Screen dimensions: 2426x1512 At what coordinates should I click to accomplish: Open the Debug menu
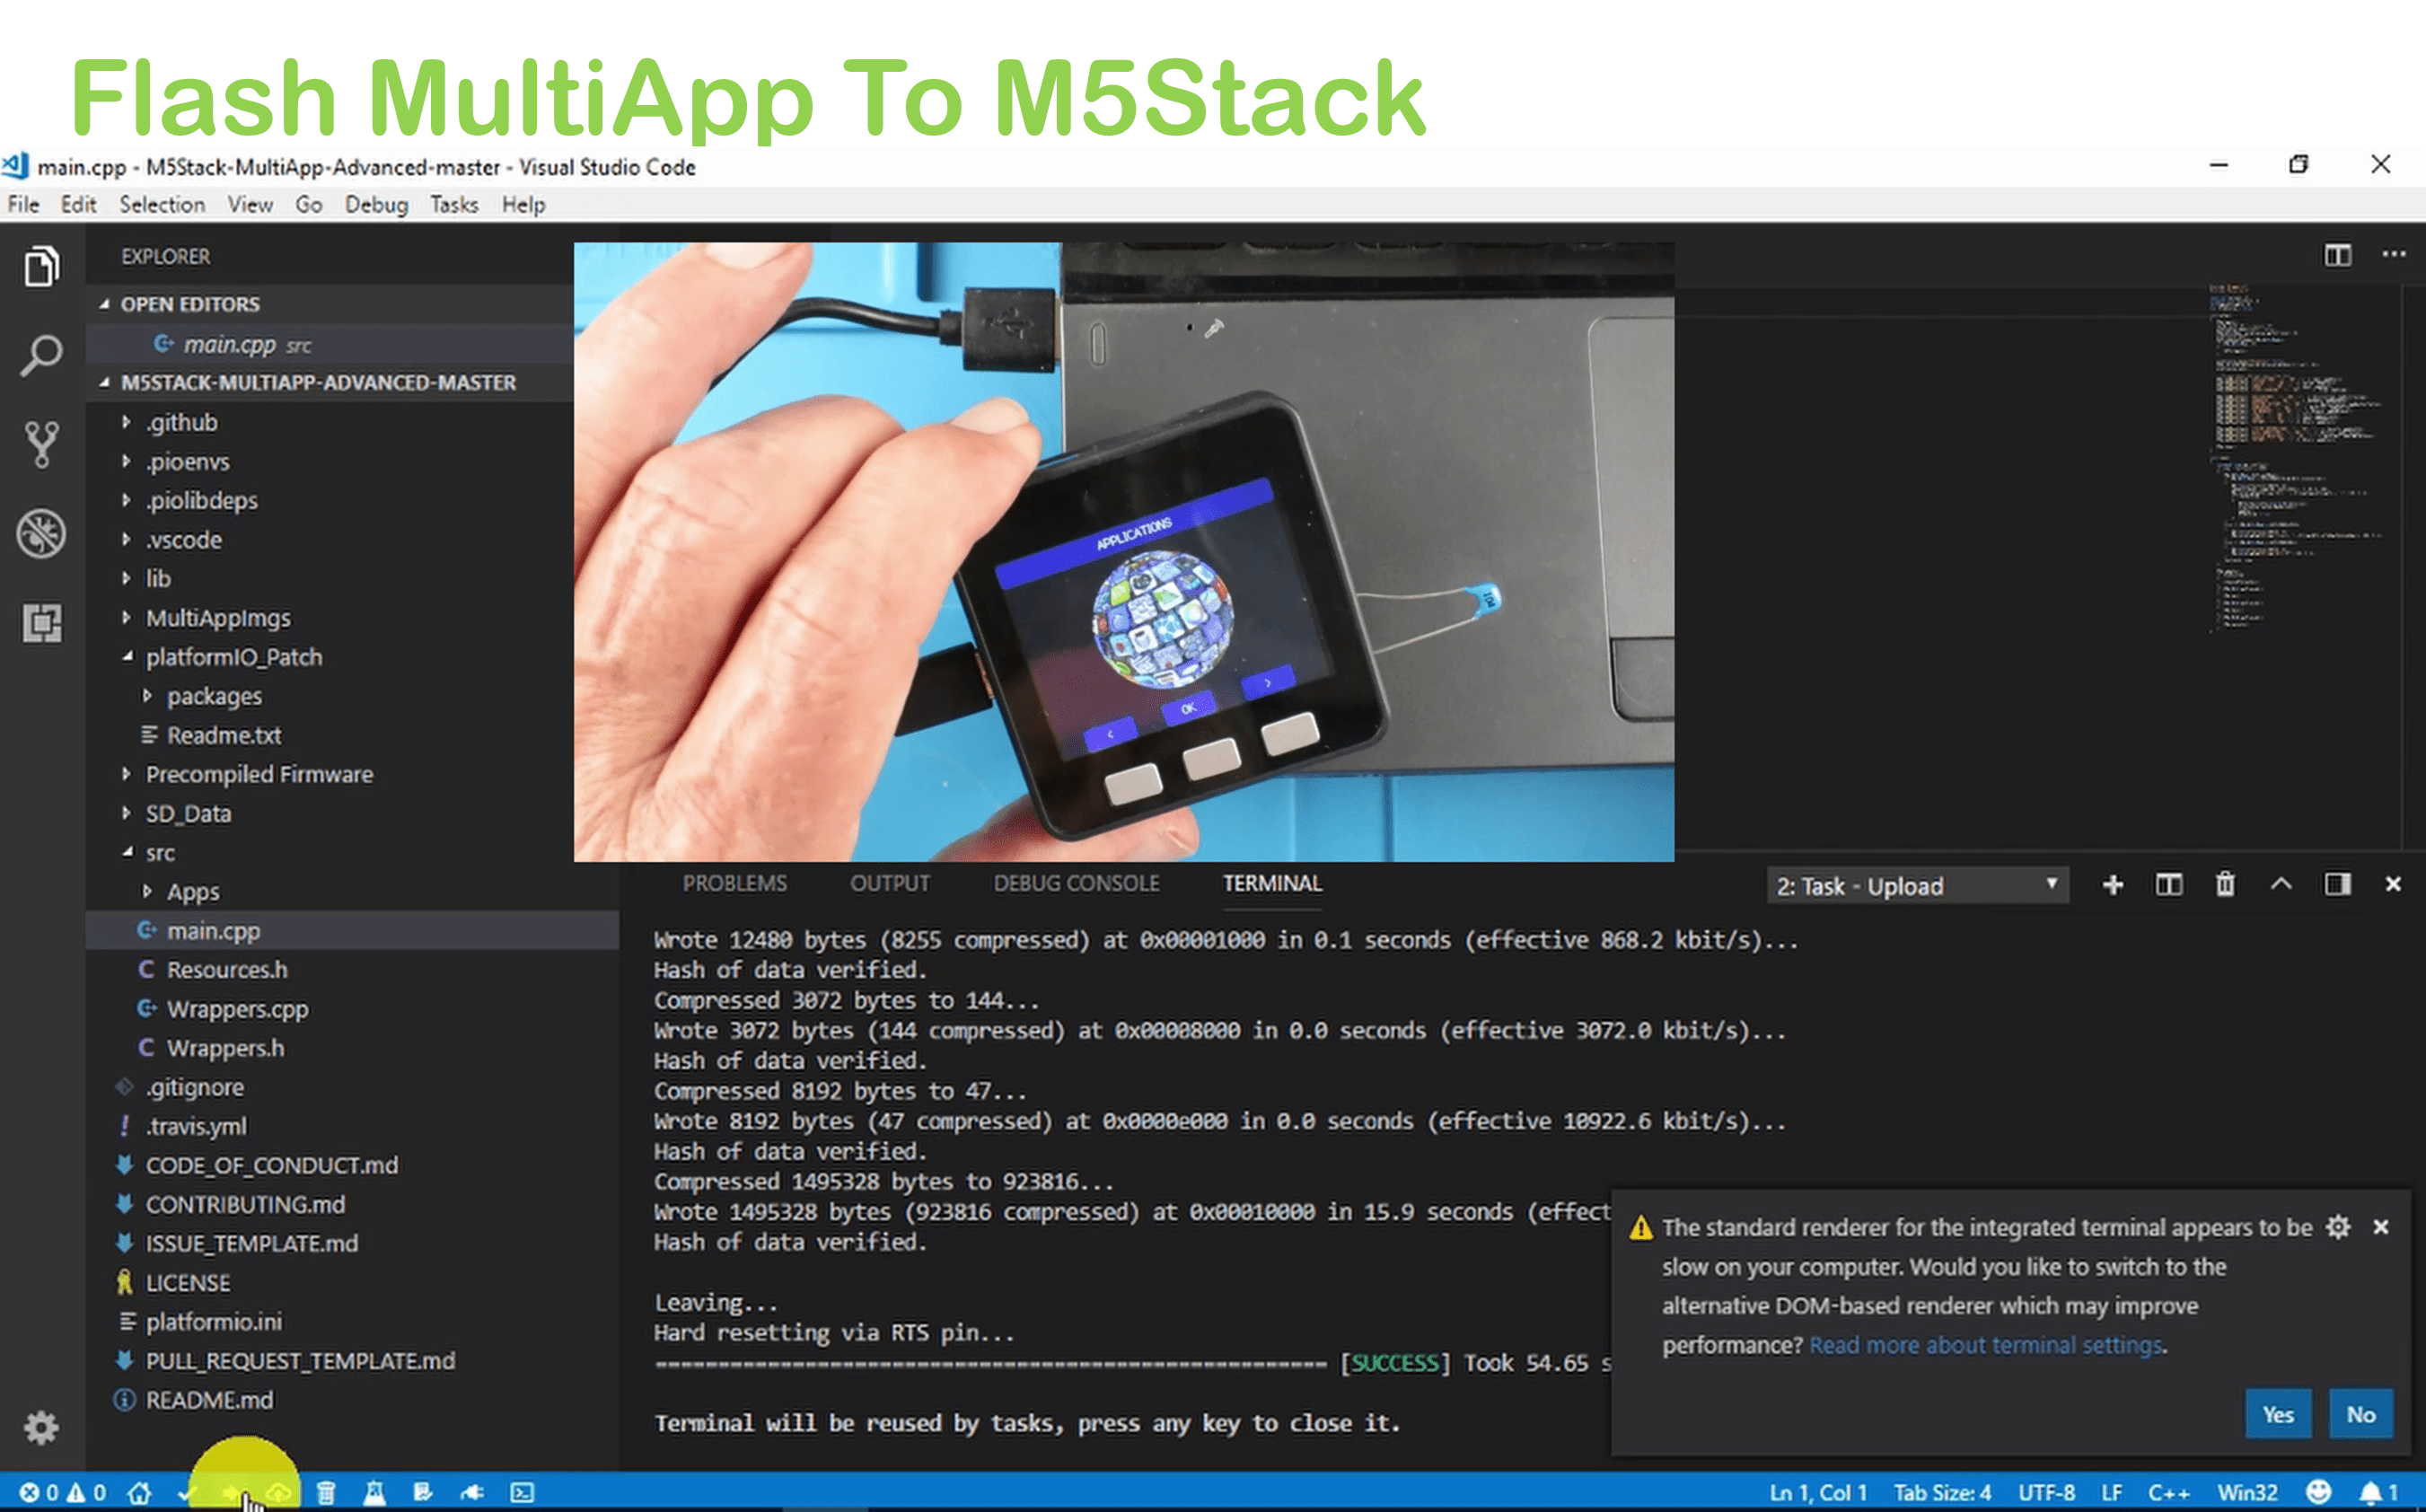tap(376, 204)
